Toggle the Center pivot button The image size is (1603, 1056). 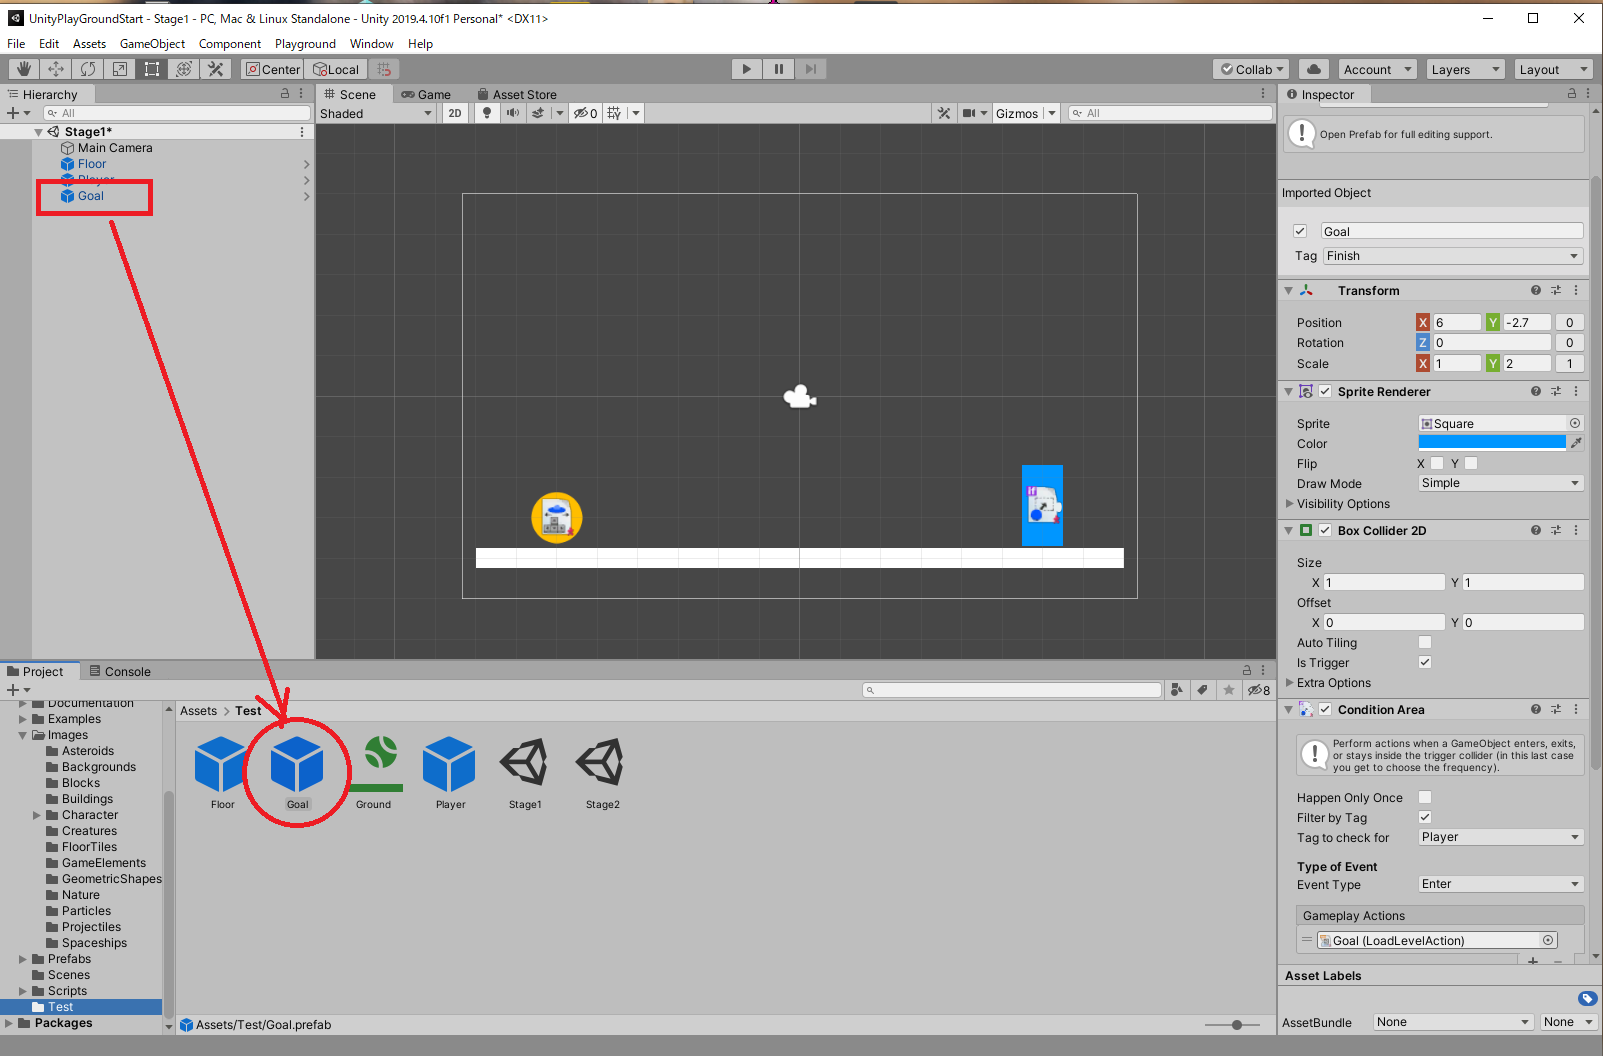[x=273, y=69]
